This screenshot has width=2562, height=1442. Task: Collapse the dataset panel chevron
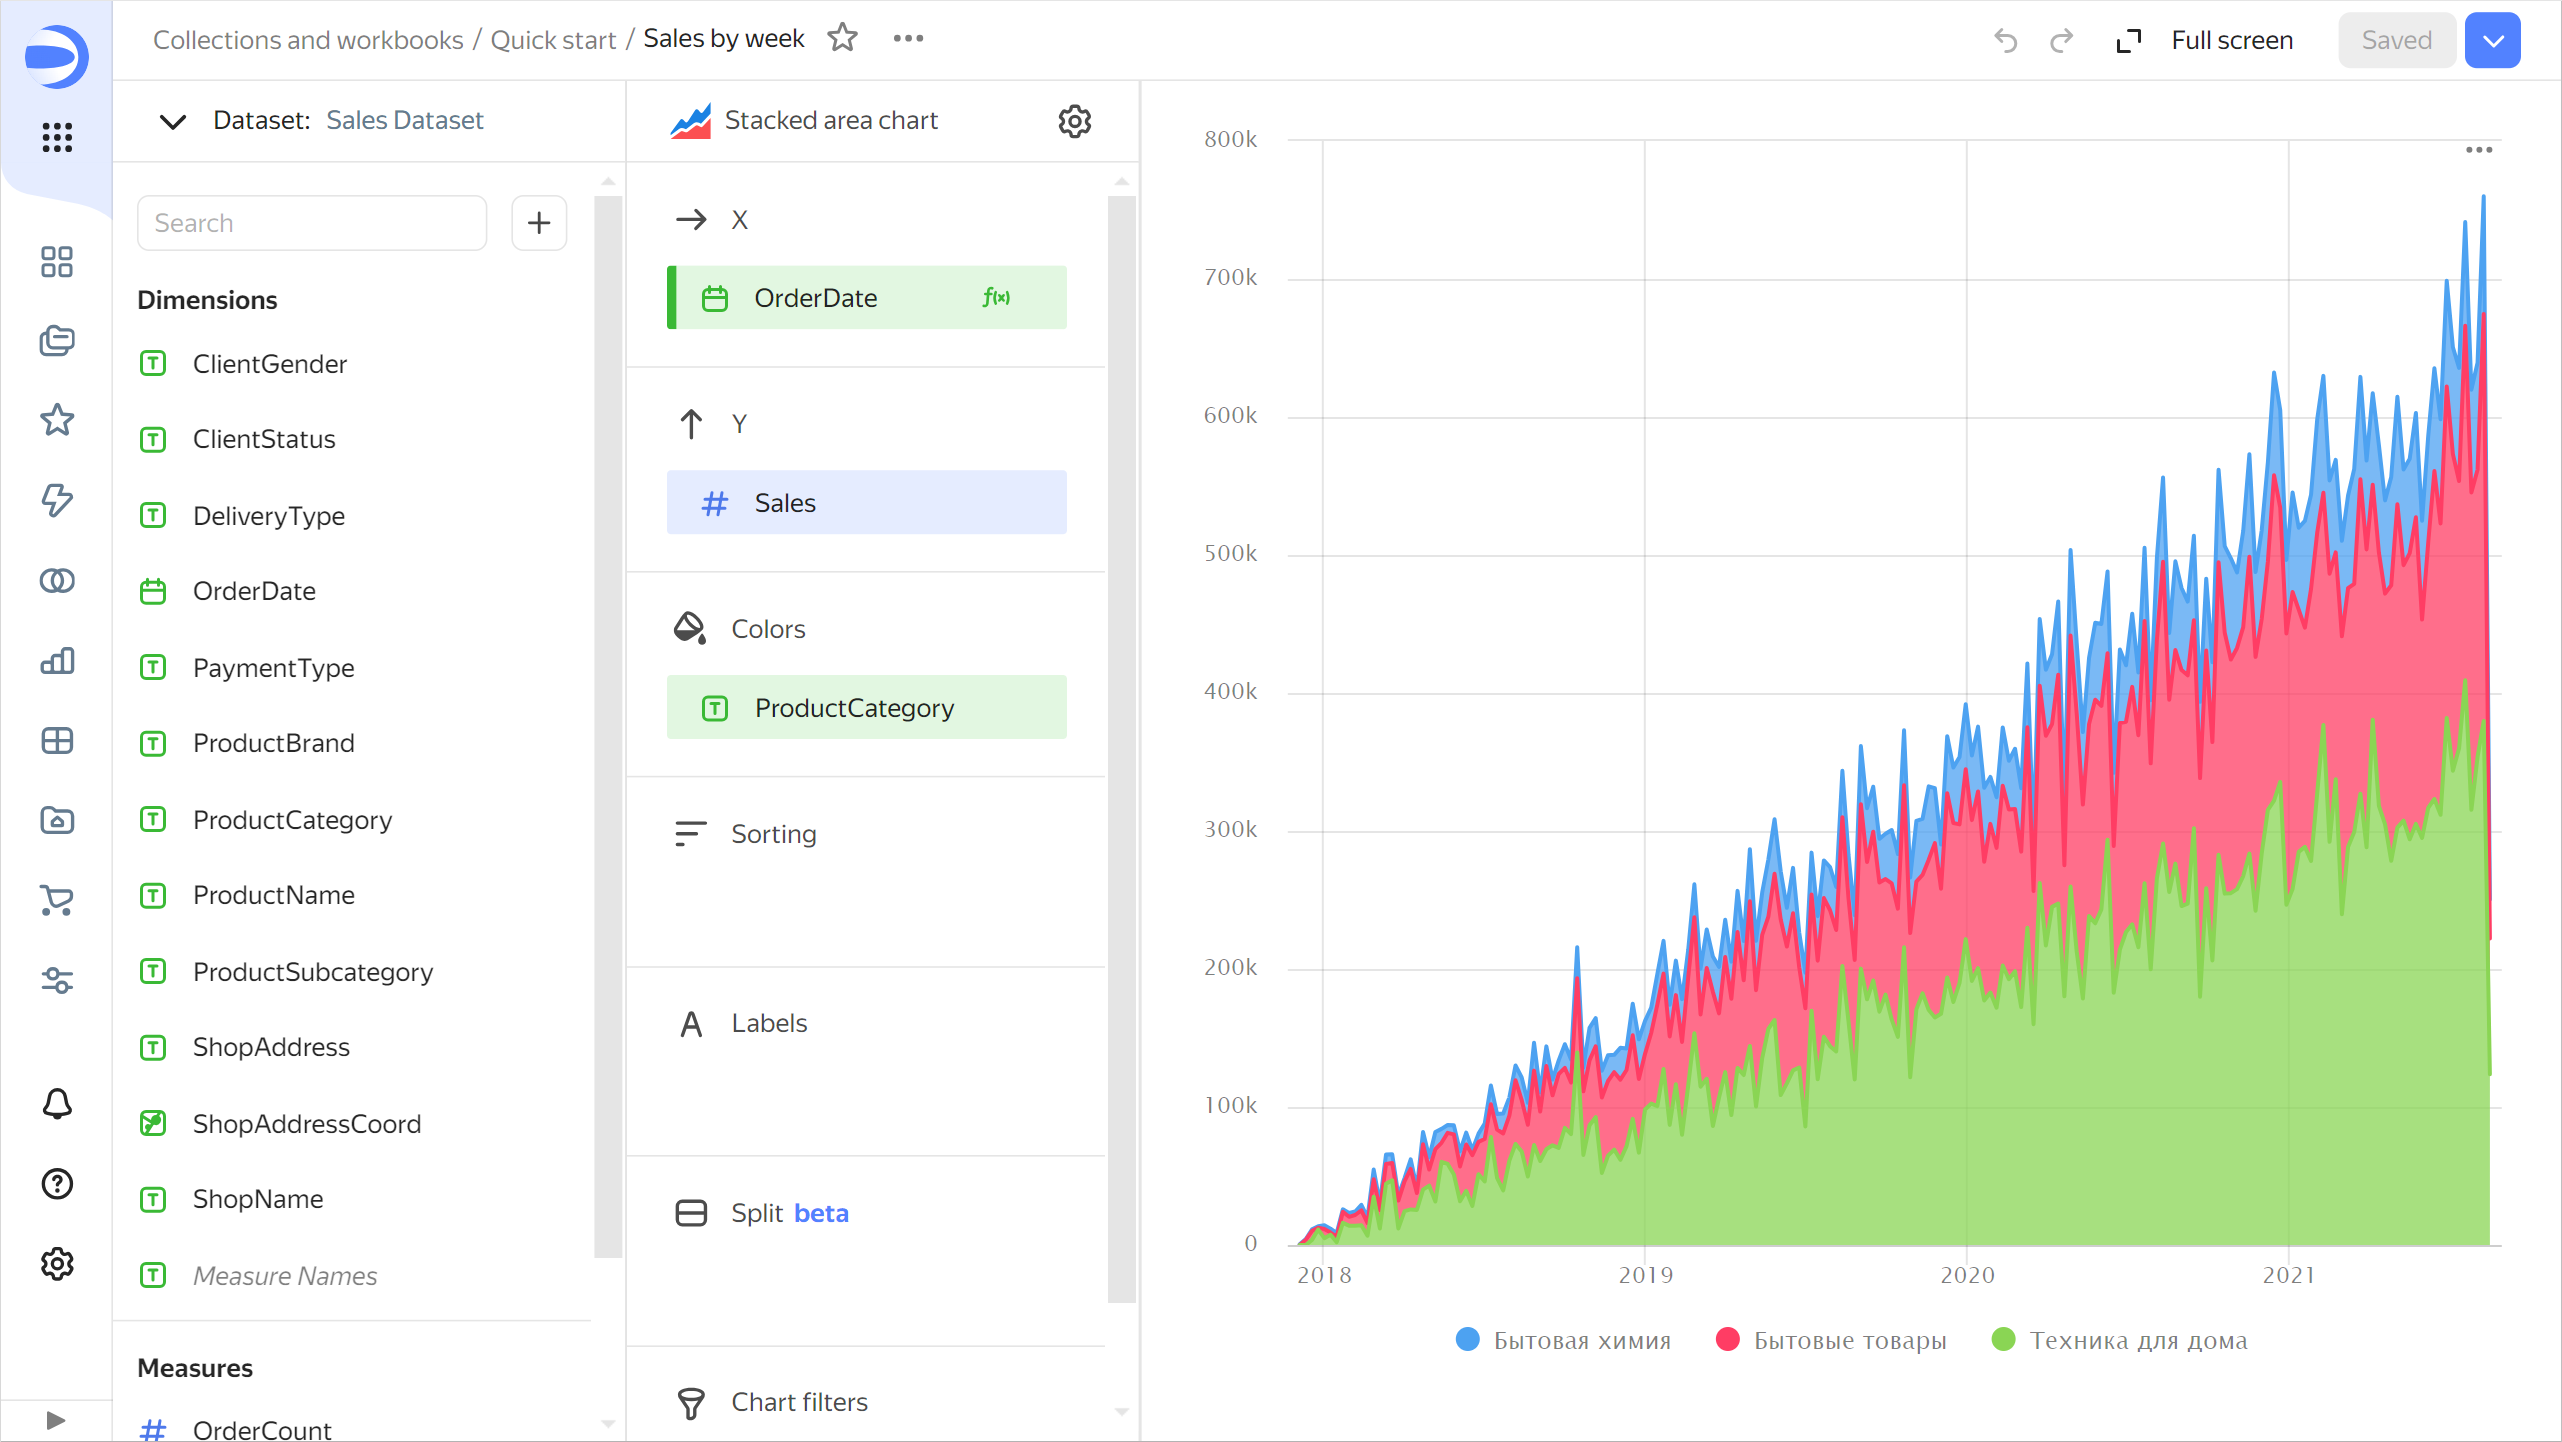click(173, 121)
